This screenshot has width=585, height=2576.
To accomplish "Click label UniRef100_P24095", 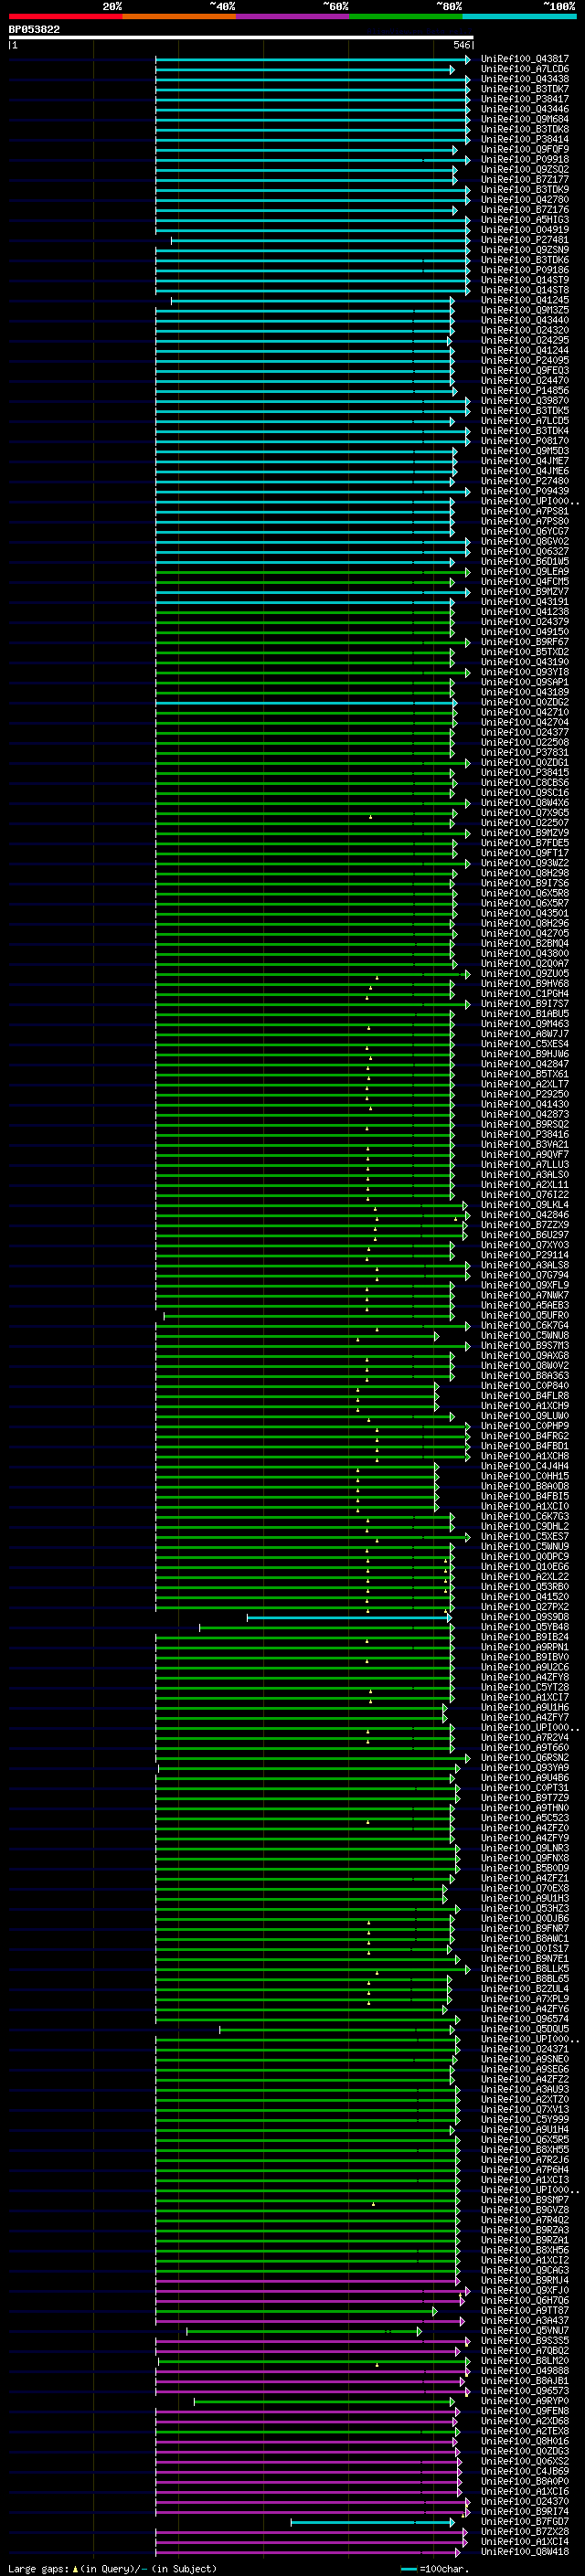I will click(524, 360).
